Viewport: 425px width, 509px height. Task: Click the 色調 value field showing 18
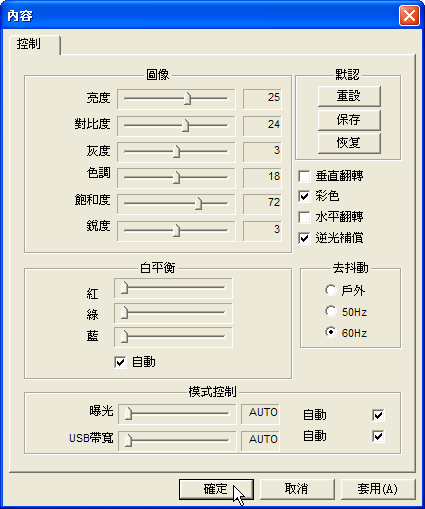(262, 178)
